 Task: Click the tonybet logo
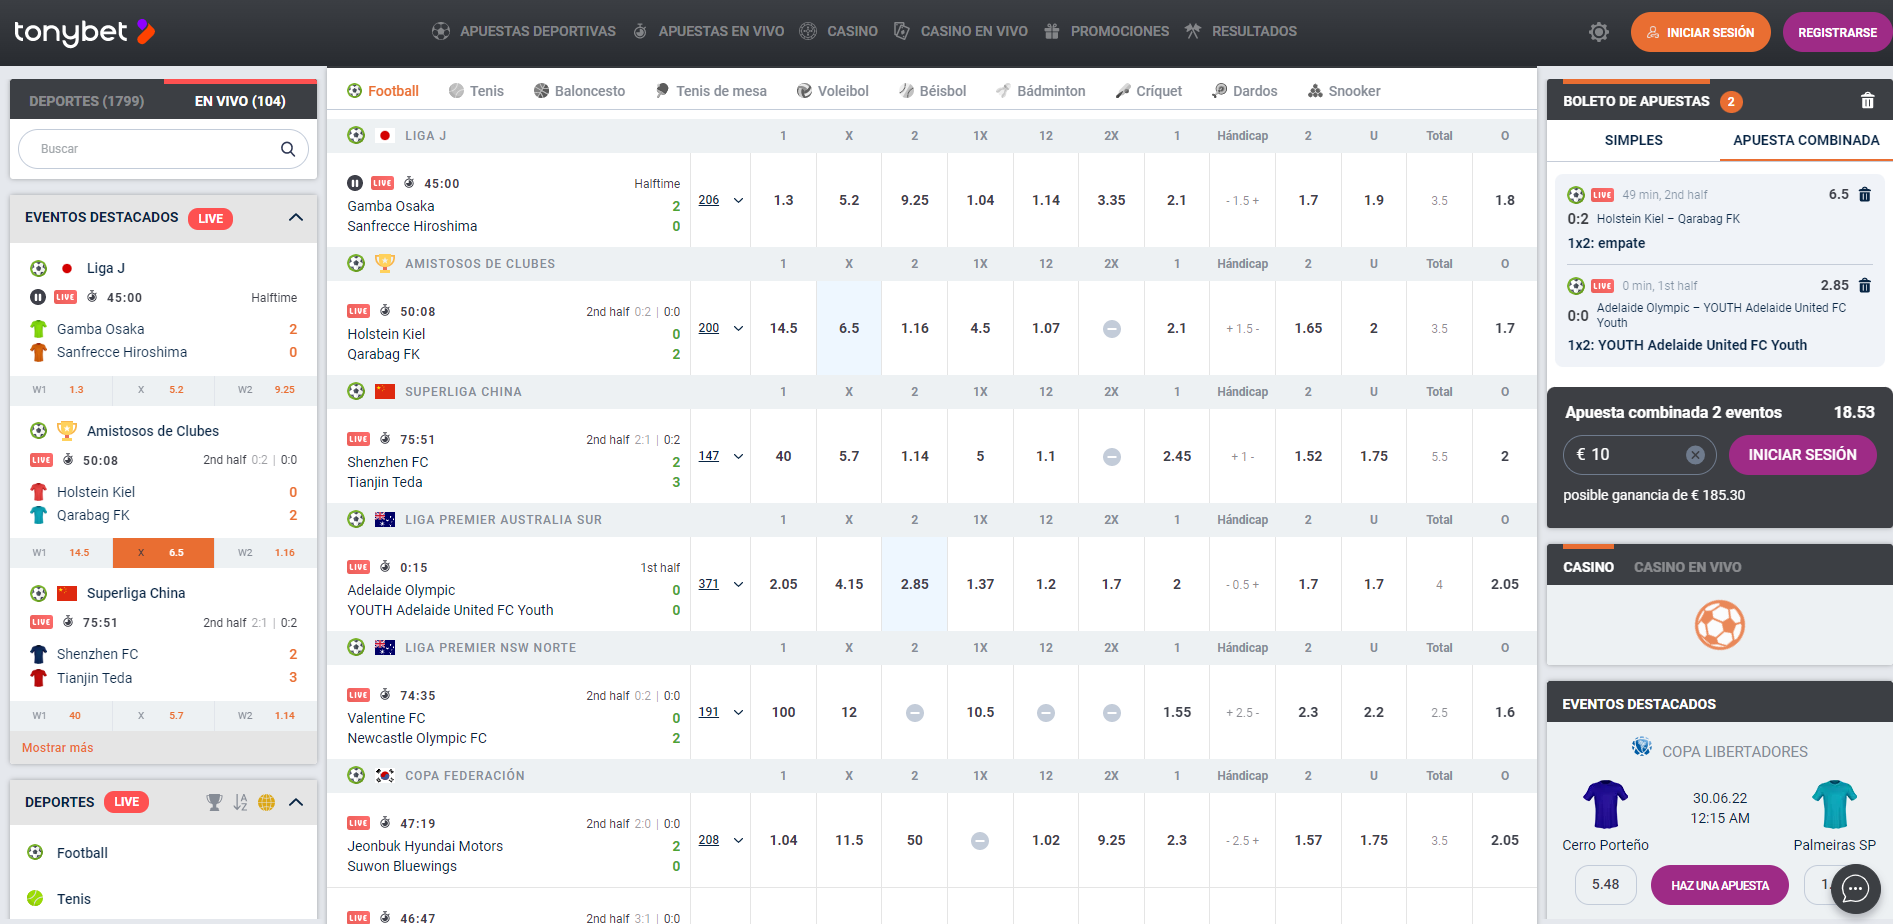tap(85, 32)
